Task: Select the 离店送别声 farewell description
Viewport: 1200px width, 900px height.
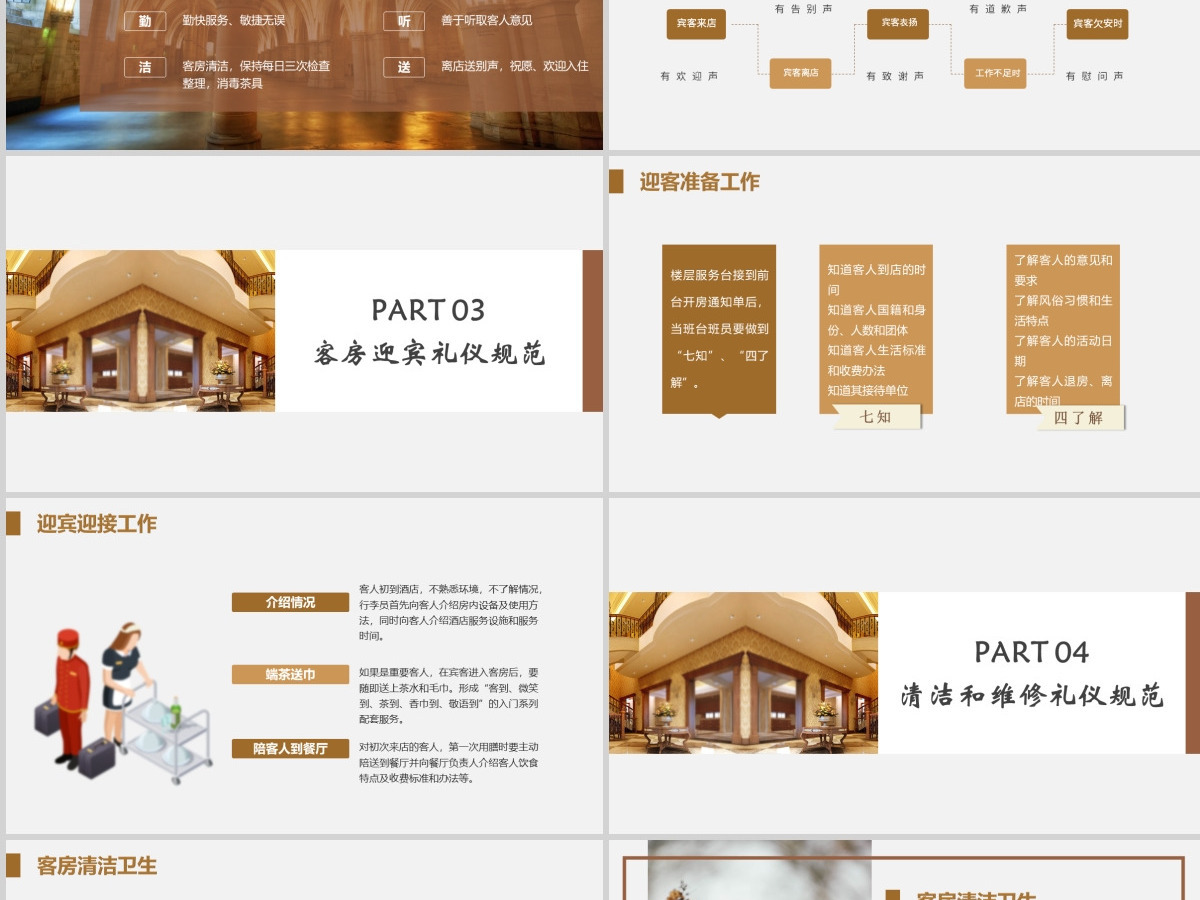Action: pyautogui.click(x=514, y=67)
